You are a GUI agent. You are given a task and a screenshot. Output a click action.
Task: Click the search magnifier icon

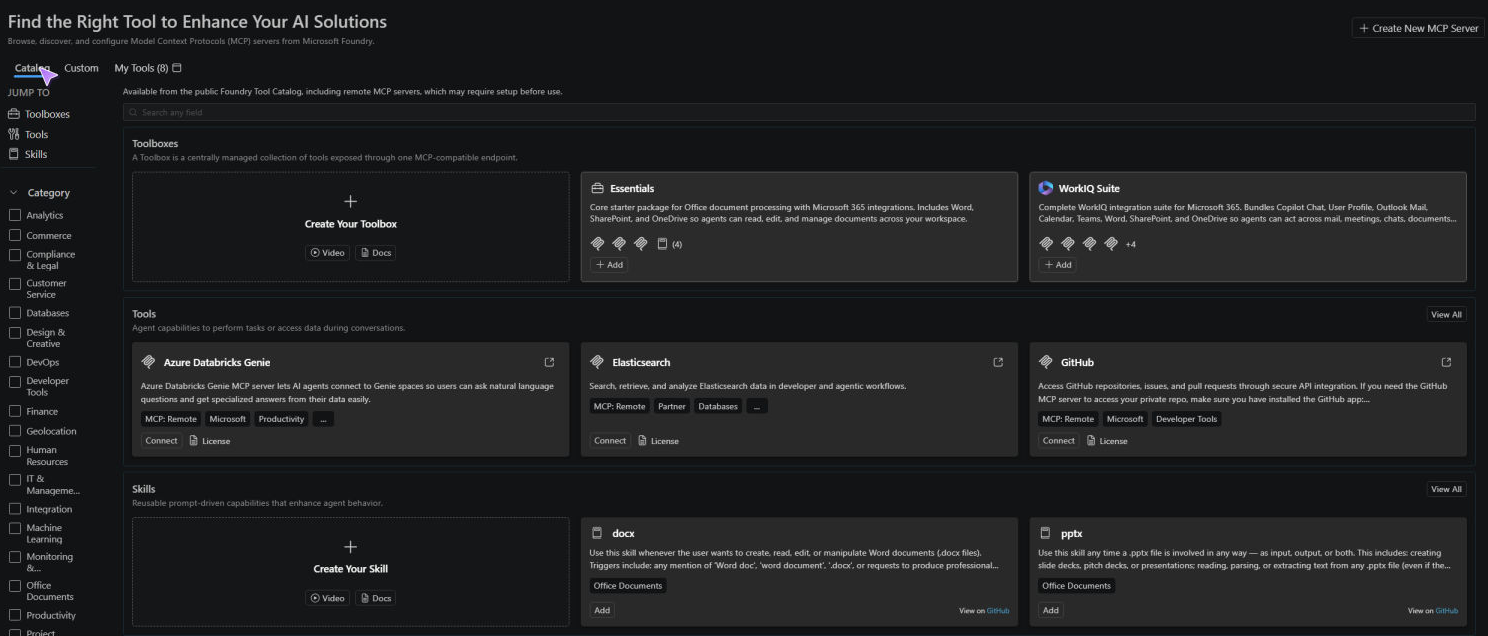tap(134, 113)
